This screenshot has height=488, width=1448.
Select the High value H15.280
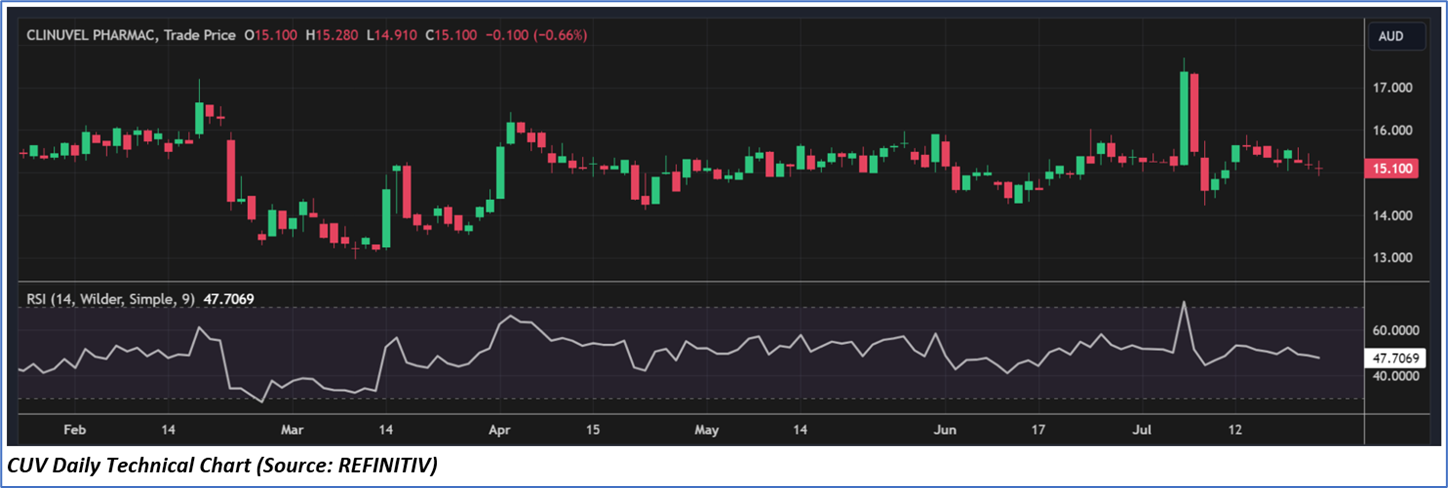332,35
